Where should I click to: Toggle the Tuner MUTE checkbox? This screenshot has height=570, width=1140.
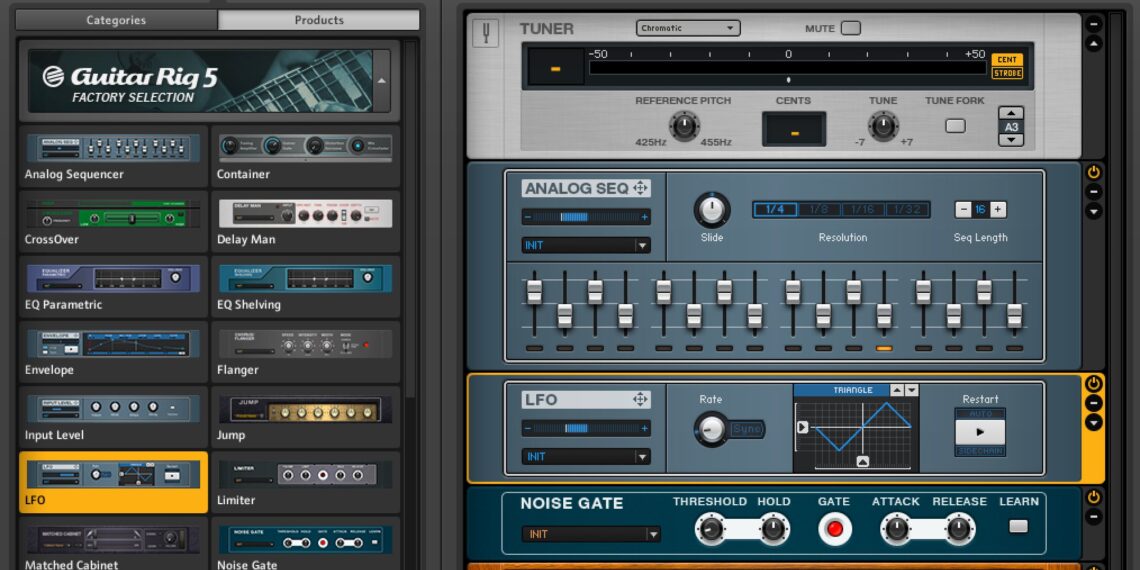point(850,28)
